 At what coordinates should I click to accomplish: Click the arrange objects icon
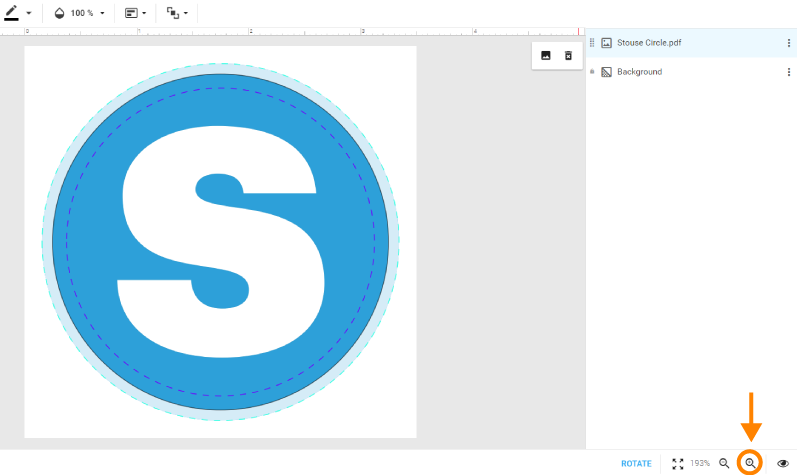pyautogui.click(x=173, y=13)
